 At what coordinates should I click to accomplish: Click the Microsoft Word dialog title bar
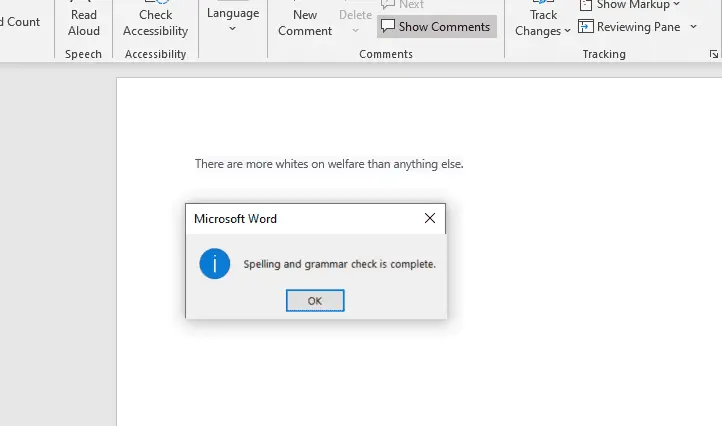300,218
